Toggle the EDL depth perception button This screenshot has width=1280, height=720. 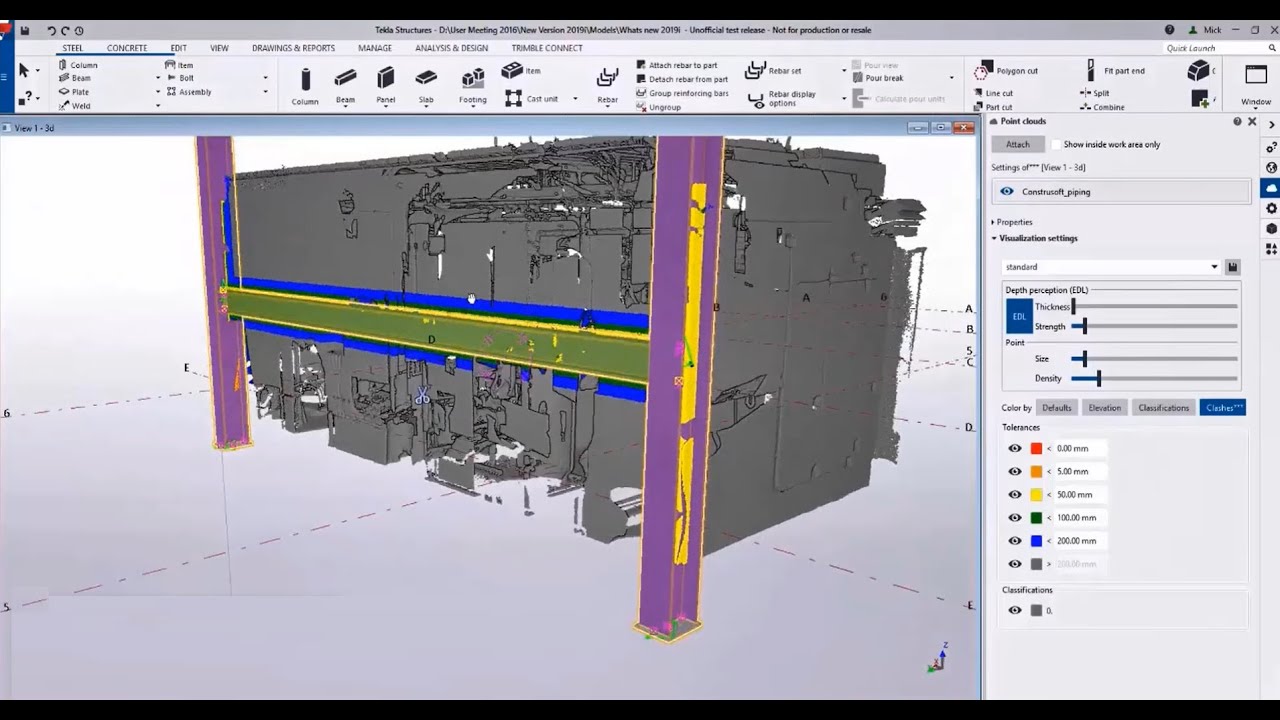[1019, 316]
